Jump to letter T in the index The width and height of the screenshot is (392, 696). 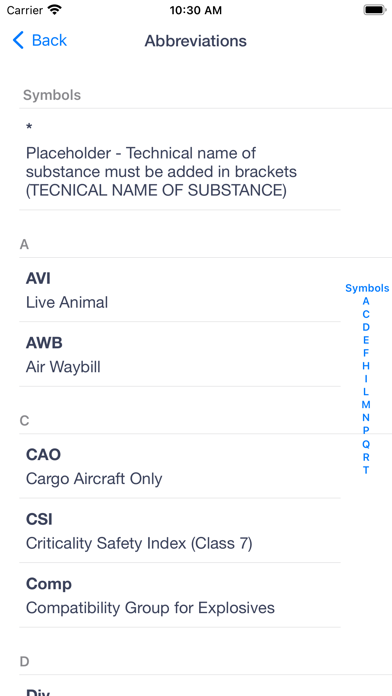(366, 470)
